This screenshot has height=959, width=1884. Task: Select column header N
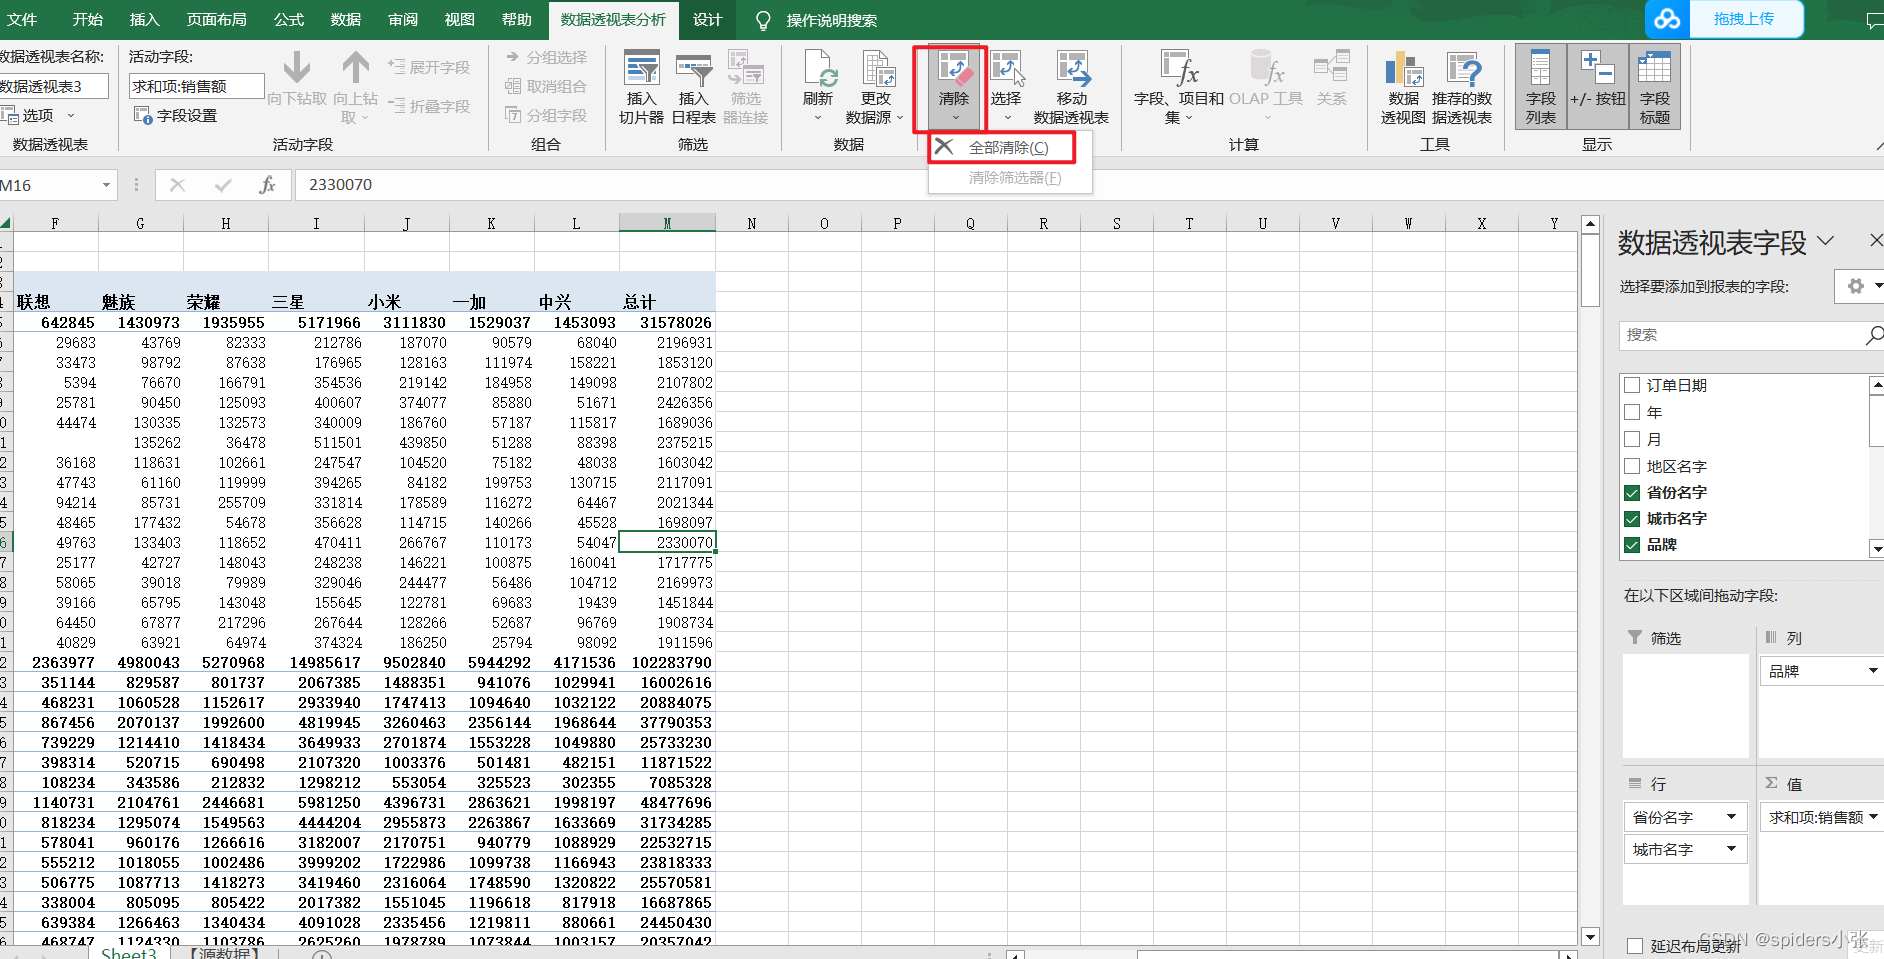pyautogui.click(x=752, y=223)
